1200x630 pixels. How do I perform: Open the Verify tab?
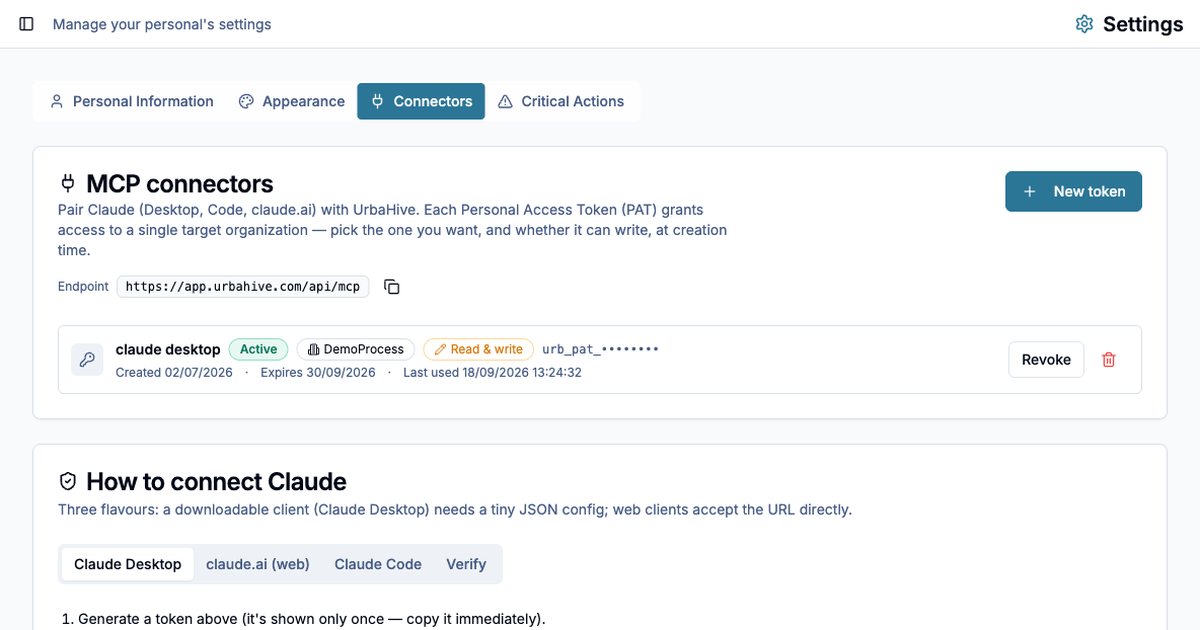tap(466, 564)
